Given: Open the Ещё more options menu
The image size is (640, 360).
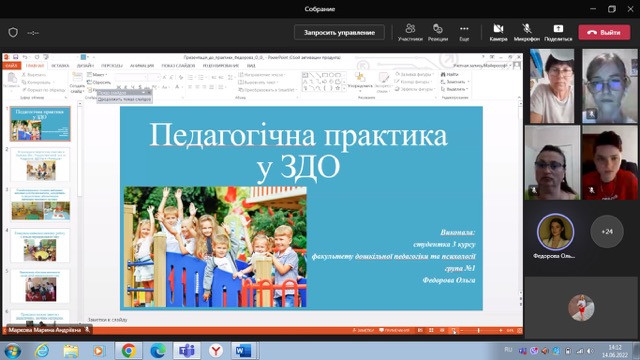Looking at the screenshot, I should [x=464, y=32].
